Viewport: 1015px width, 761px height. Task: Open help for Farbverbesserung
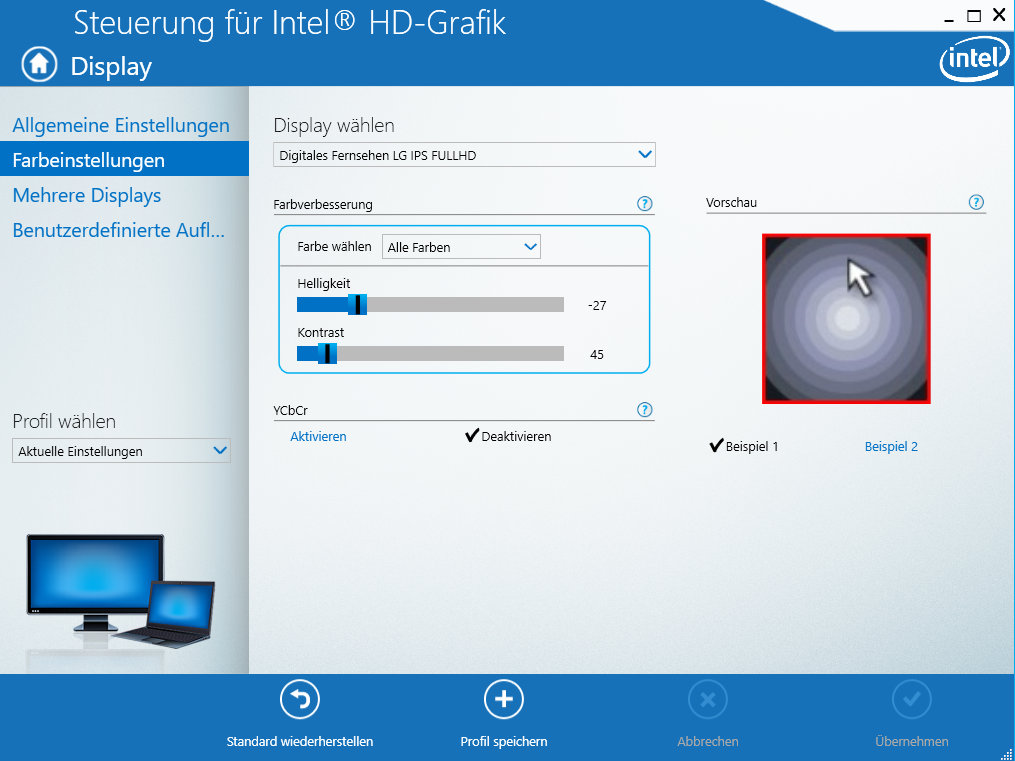644,204
